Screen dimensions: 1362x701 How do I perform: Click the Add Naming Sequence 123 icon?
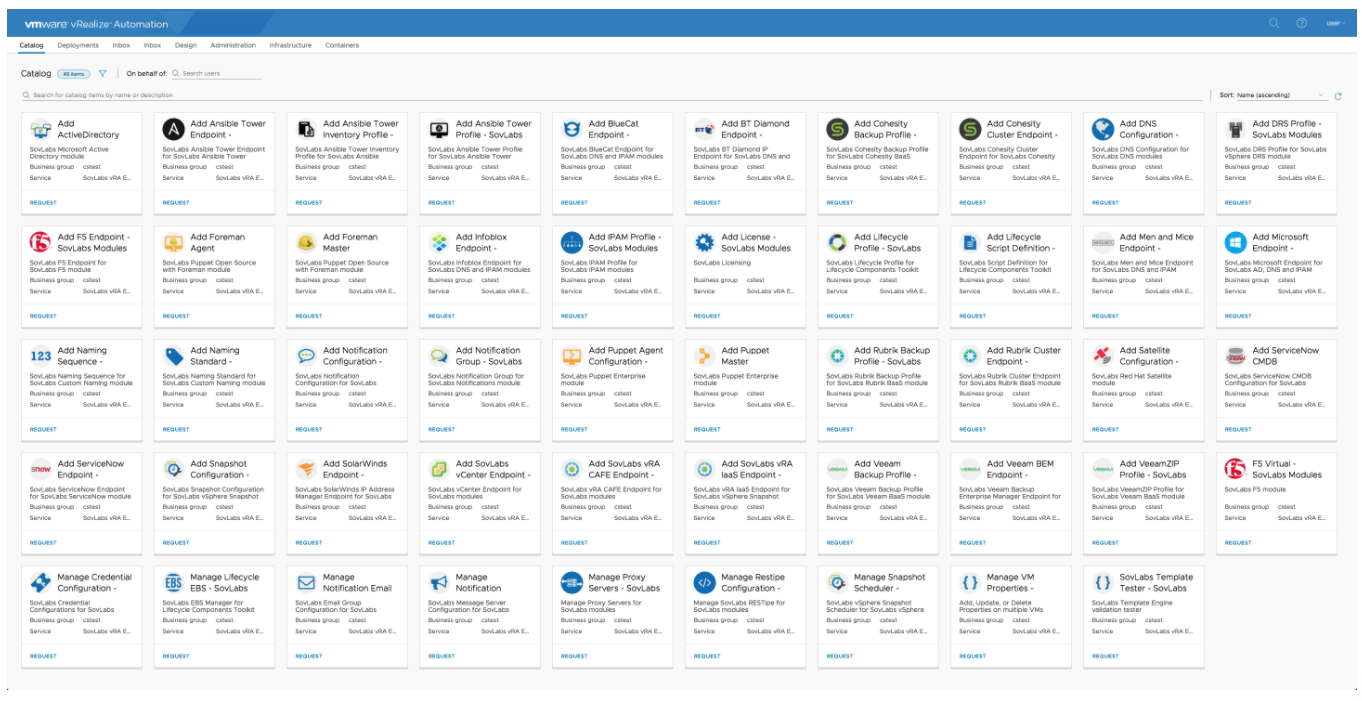click(x=41, y=356)
